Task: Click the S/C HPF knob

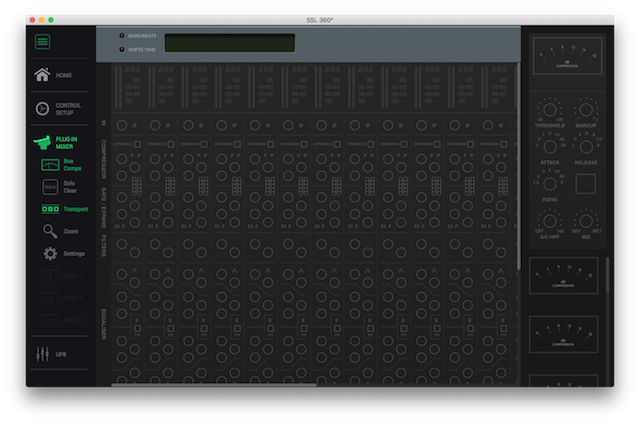Action: (x=549, y=221)
